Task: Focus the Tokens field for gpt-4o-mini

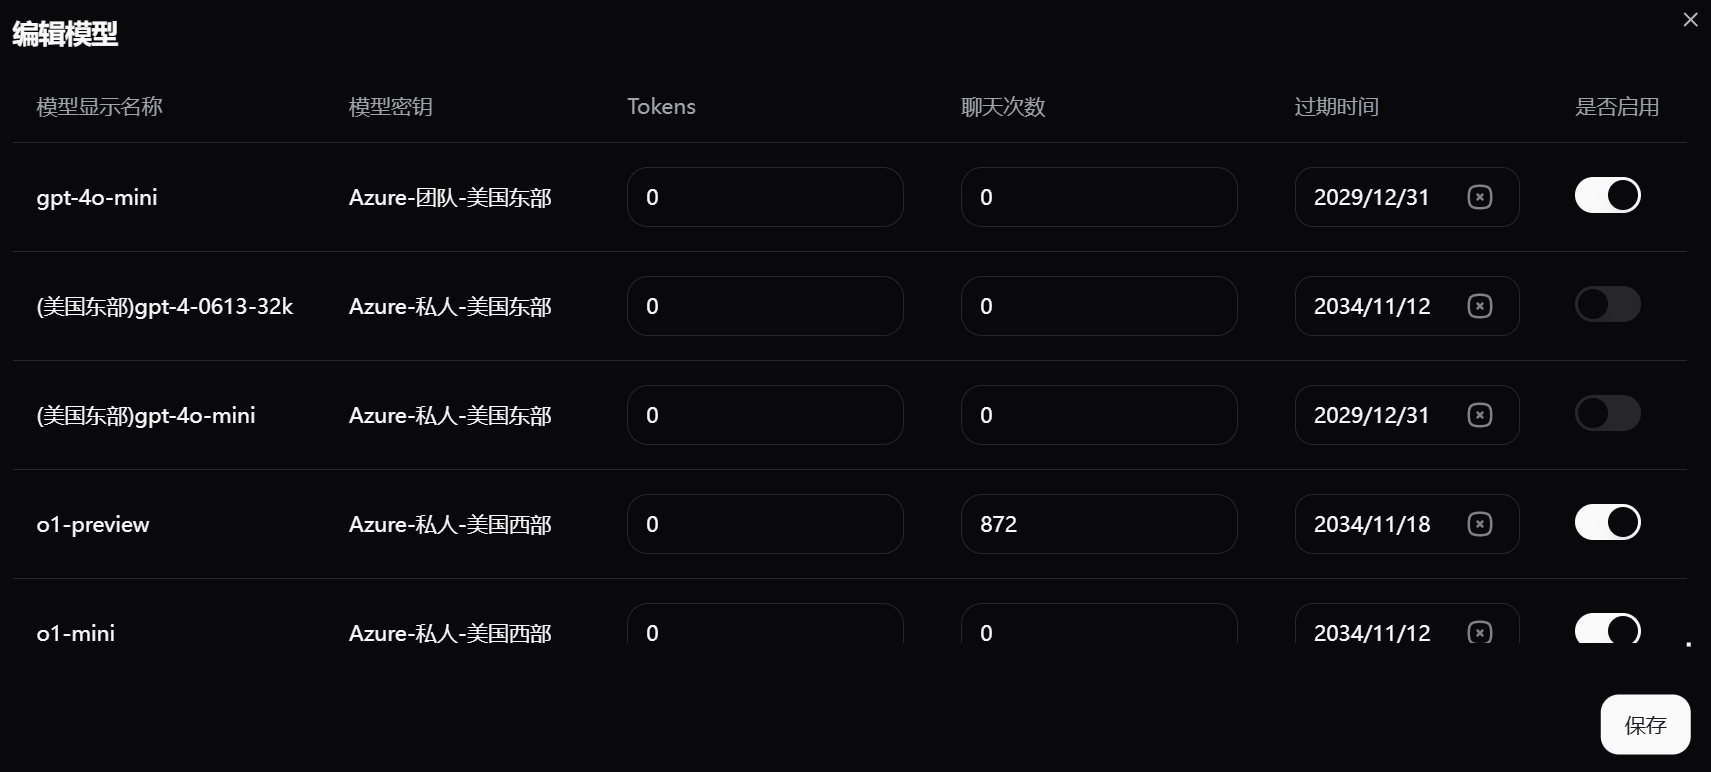Action: [765, 197]
